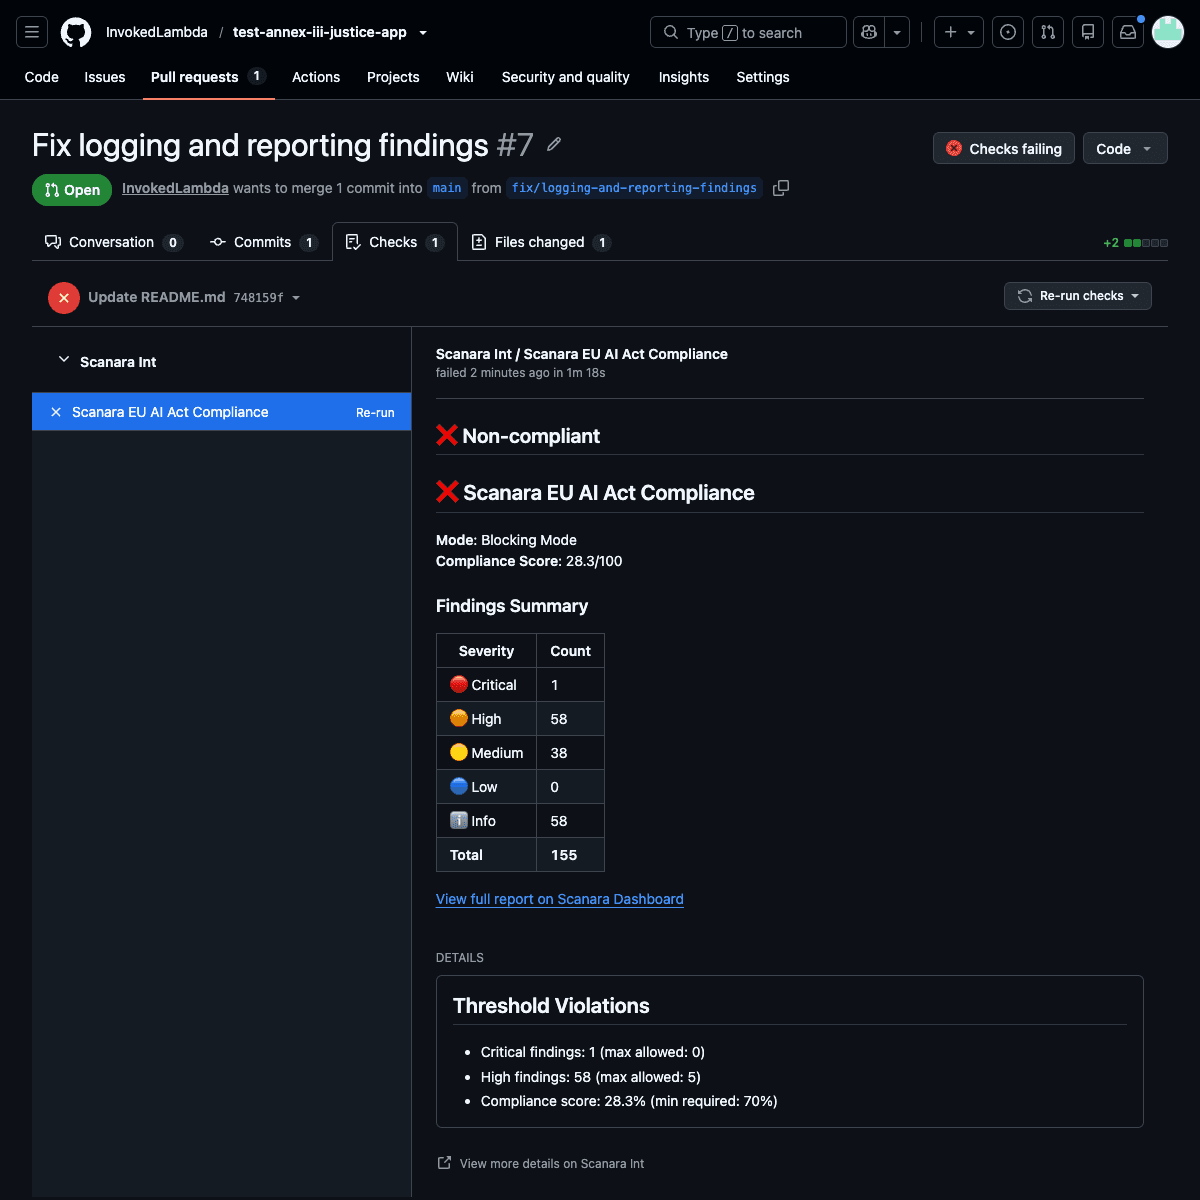Open the Actions tab
Image resolution: width=1200 pixels, height=1200 pixels.
(316, 77)
